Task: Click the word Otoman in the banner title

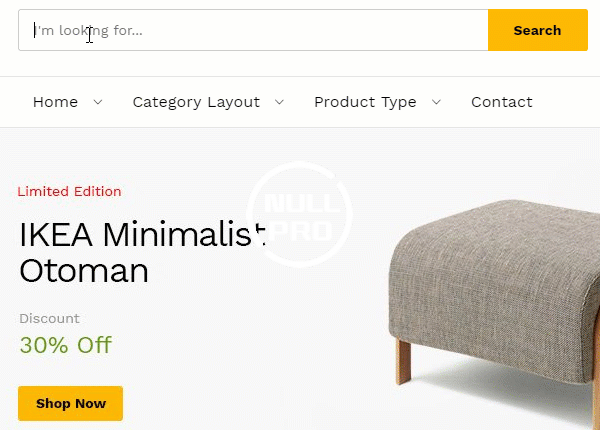Action: pos(84,271)
